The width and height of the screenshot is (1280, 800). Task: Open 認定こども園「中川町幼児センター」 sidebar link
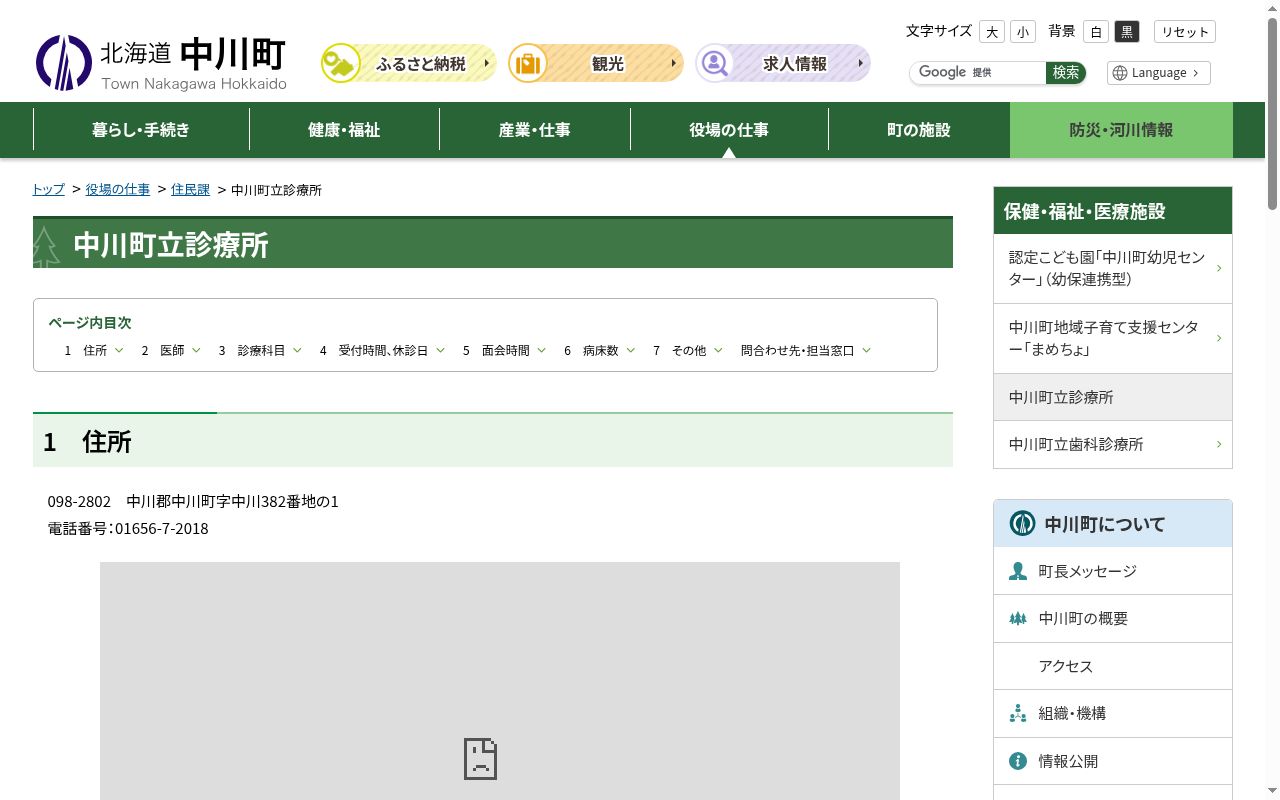click(1113, 269)
